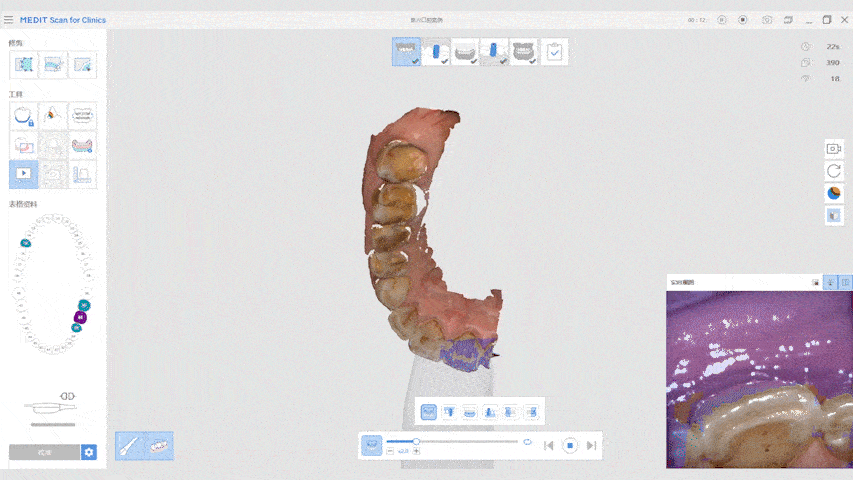Viewport: 854px width, 480px height.
Task: Increase replay speed with plus button
Action: [417, 452]
